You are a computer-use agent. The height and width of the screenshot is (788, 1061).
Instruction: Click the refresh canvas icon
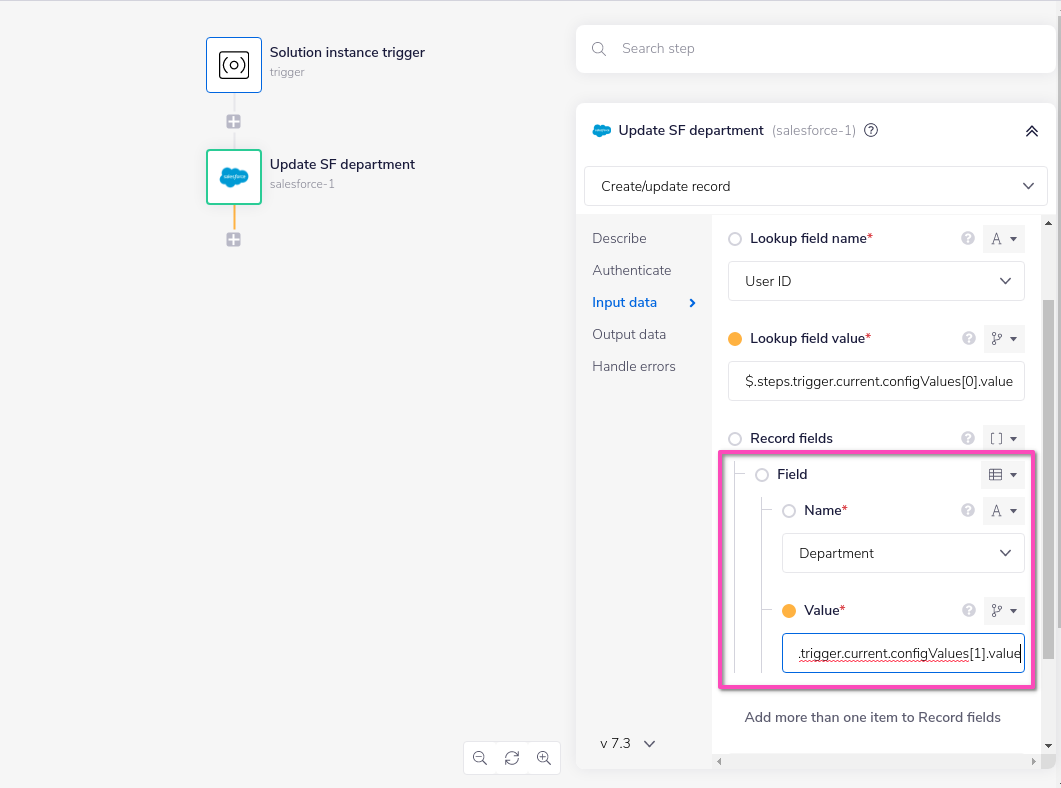pyautogui.click(x=512, y=758)
